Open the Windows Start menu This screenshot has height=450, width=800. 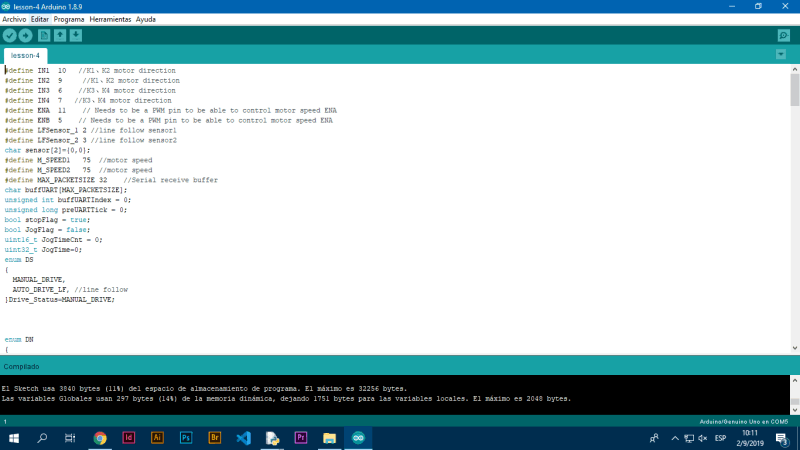pyautogui.click(x=14, y=438)
